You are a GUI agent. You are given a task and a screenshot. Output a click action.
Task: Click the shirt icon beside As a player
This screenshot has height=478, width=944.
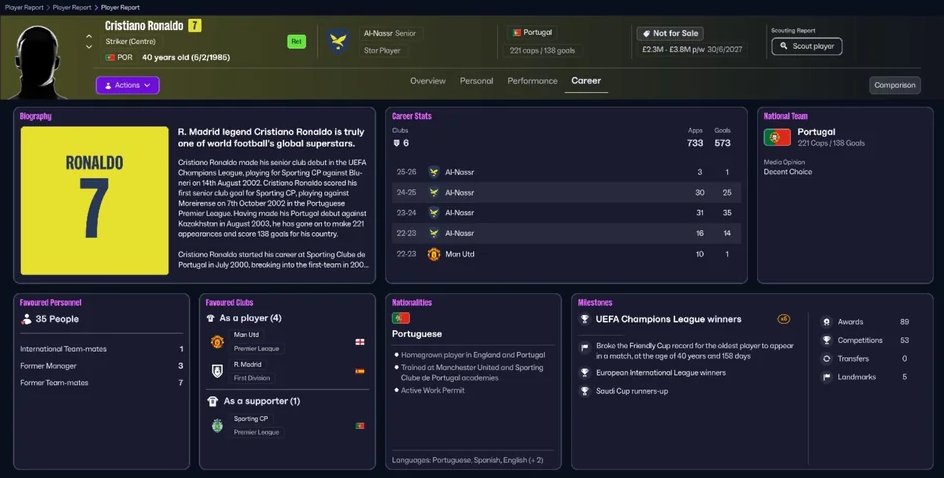pos(211,318)
